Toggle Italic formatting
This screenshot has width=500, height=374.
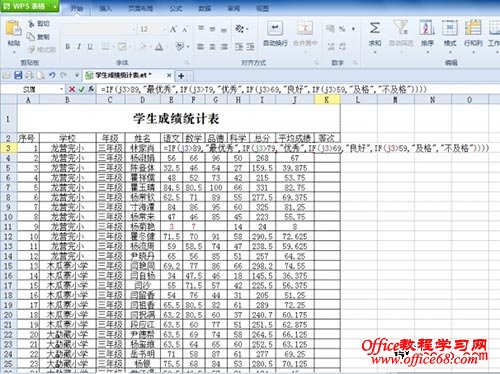[x=79, y=47]
